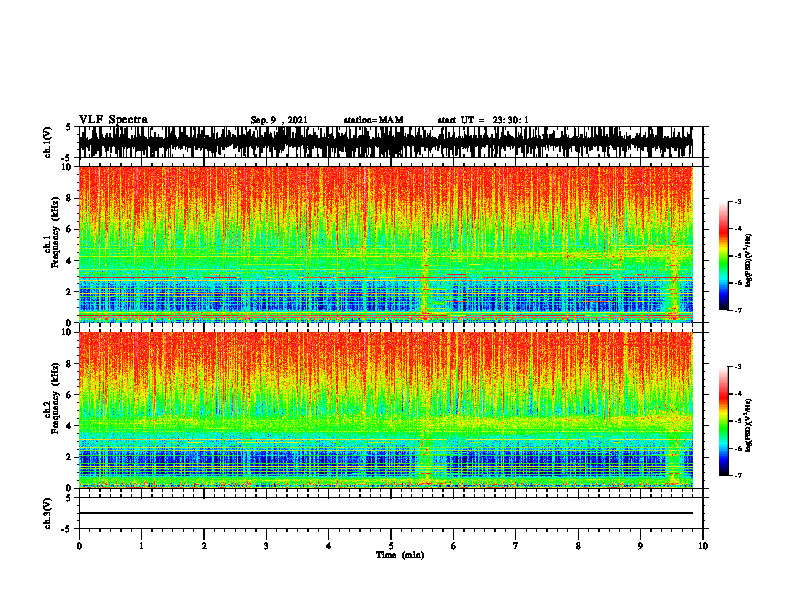Click time axis tick label "8"
The height and width of the screenshot is (612, 792).
[x=578, y=546]
